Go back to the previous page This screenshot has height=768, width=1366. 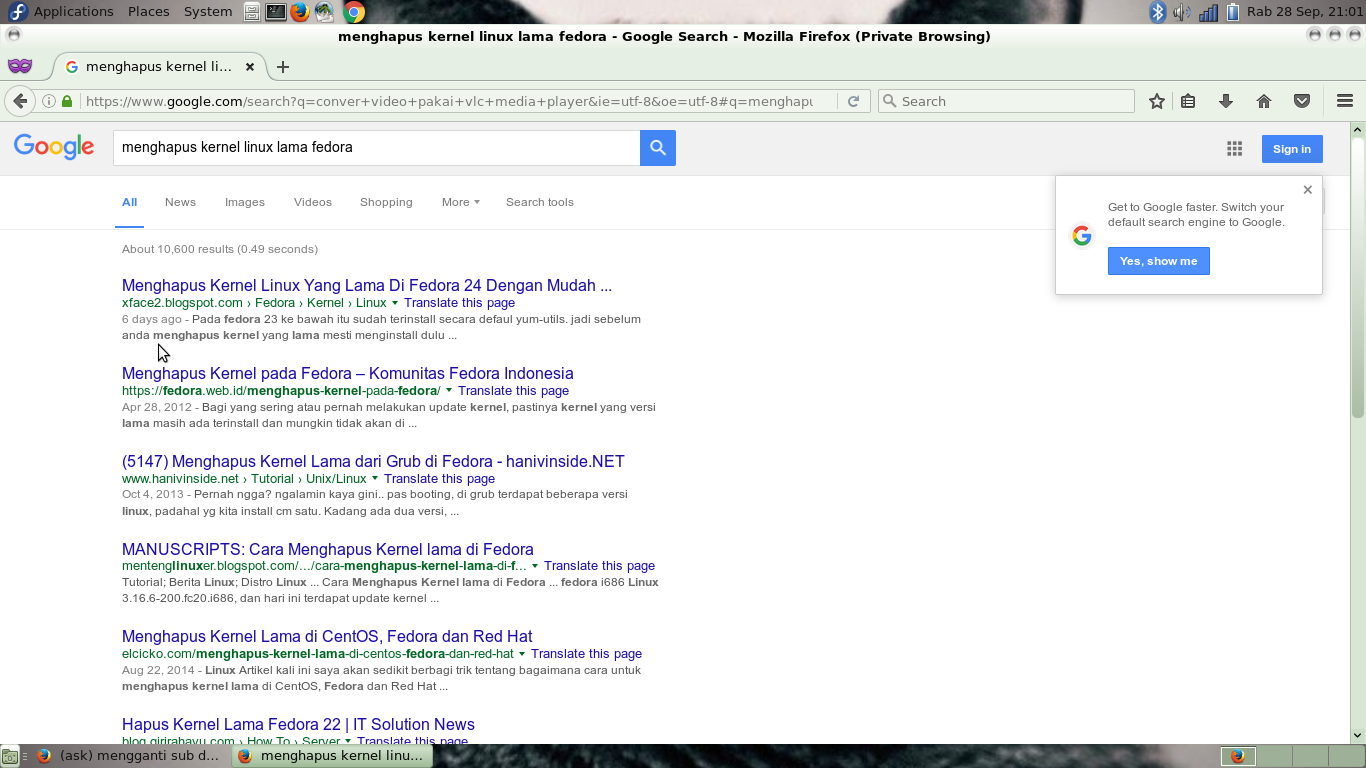20,101
